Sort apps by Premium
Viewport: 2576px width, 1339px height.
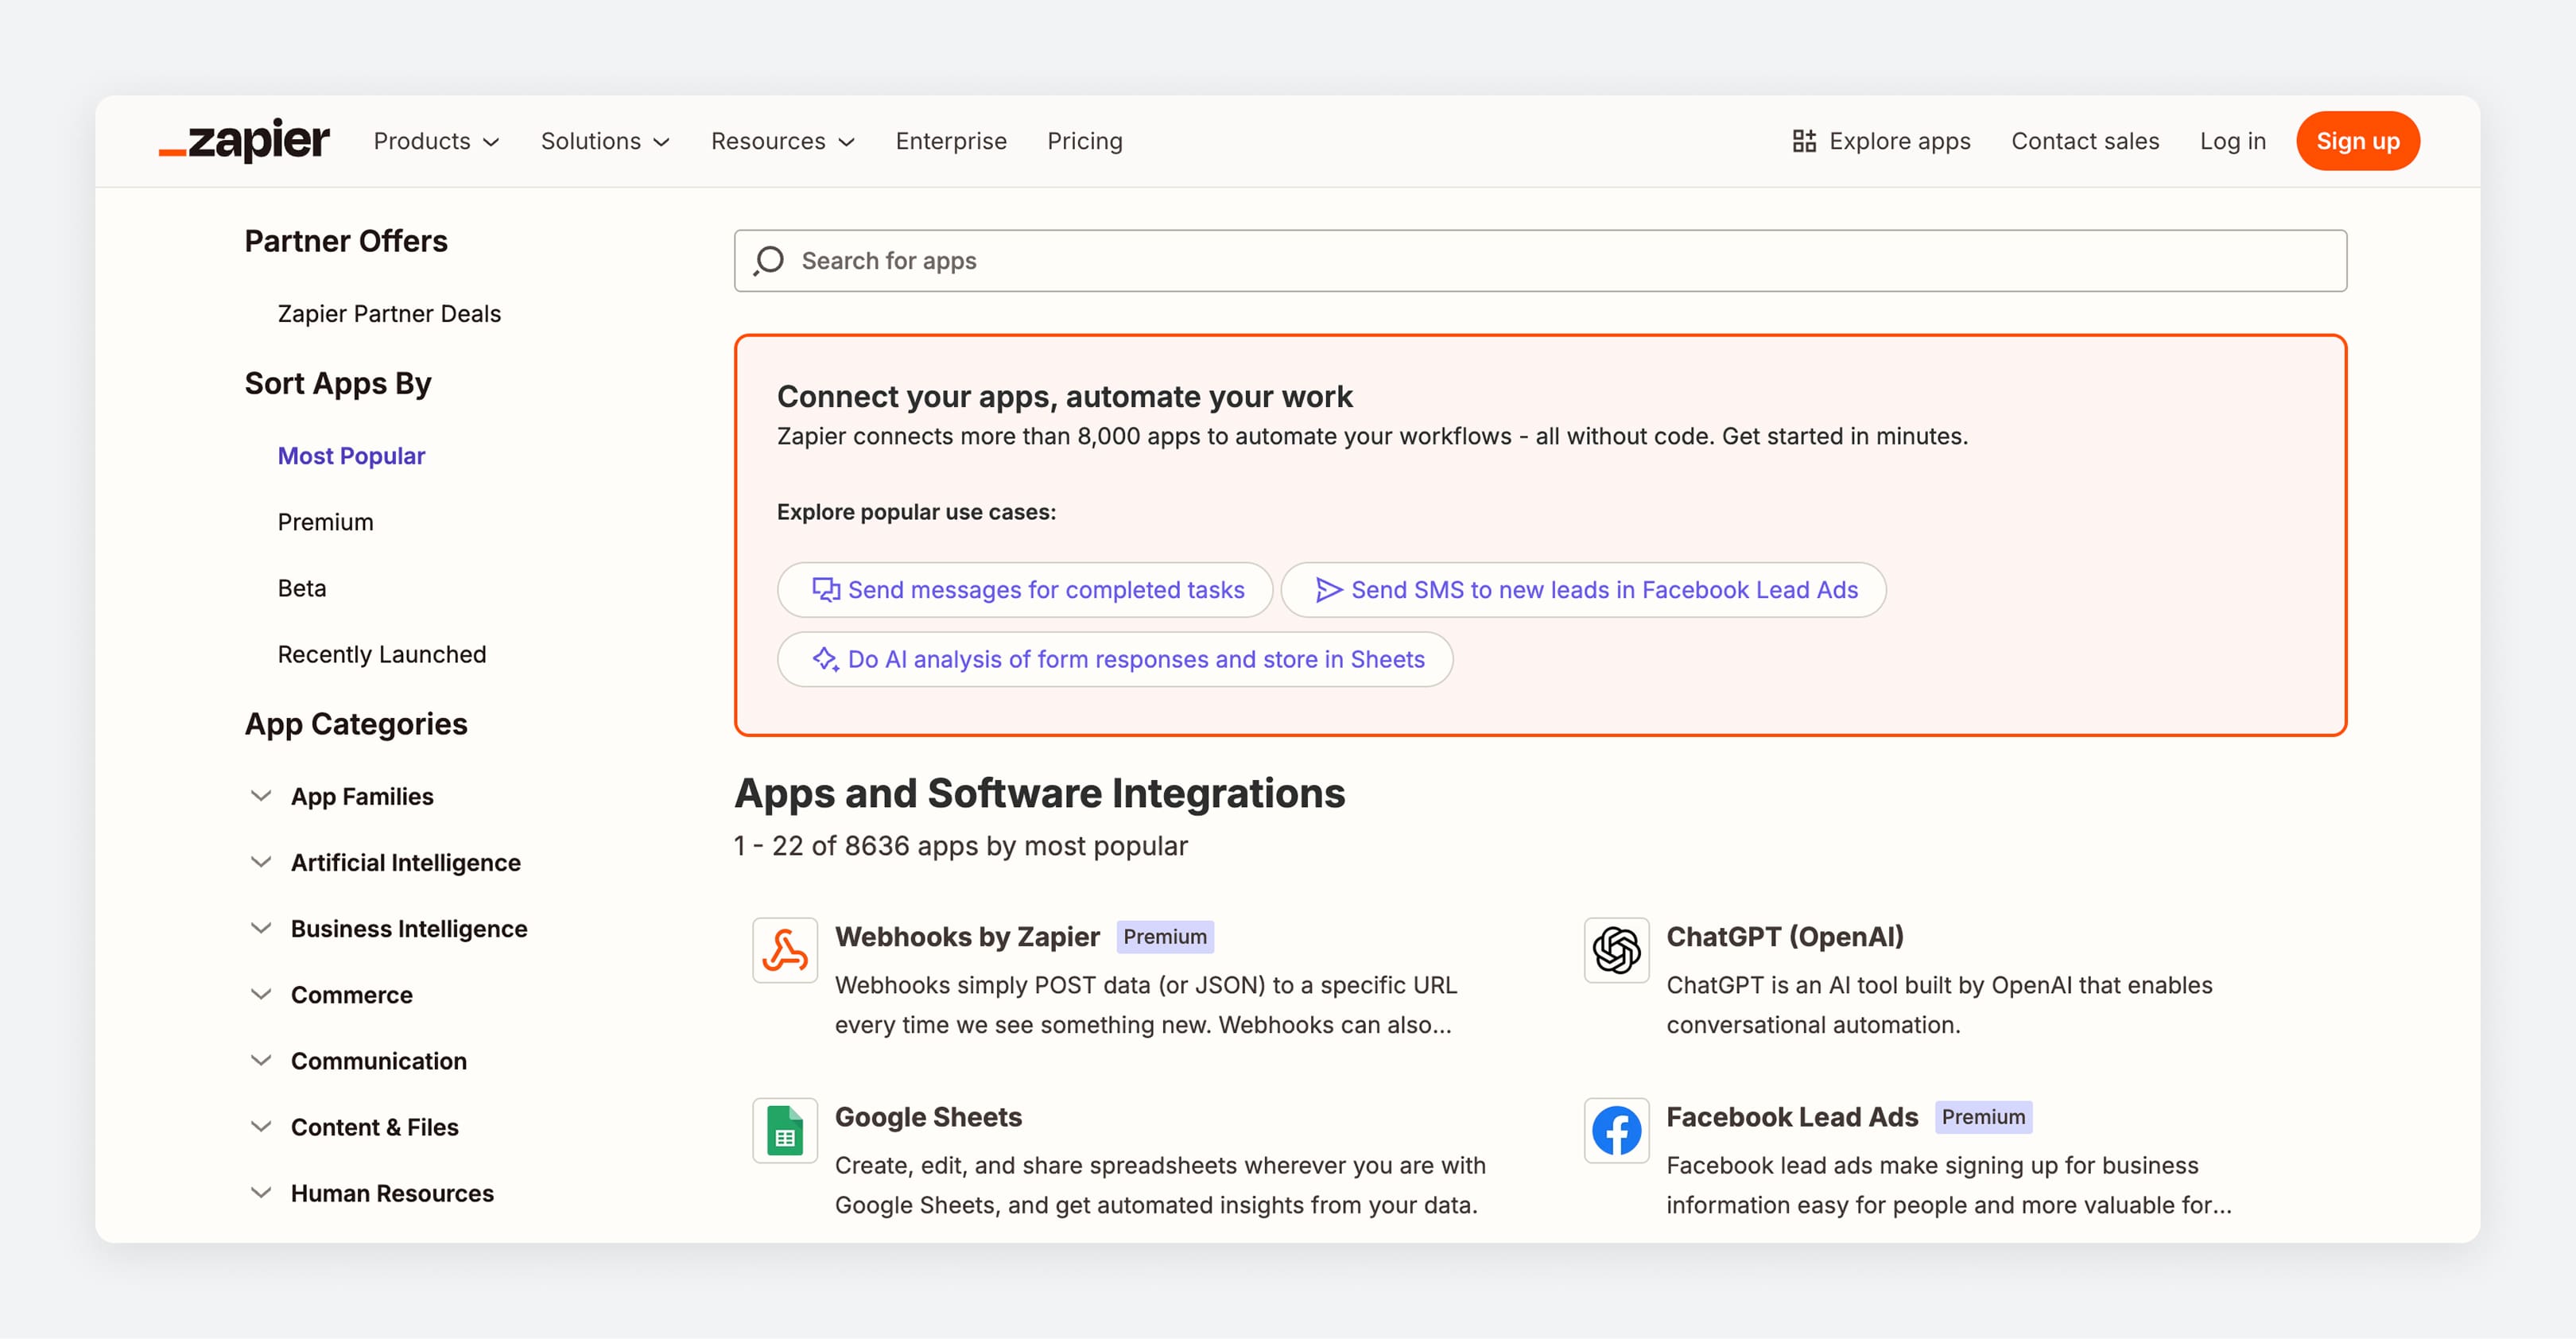[x=325, y=521]
